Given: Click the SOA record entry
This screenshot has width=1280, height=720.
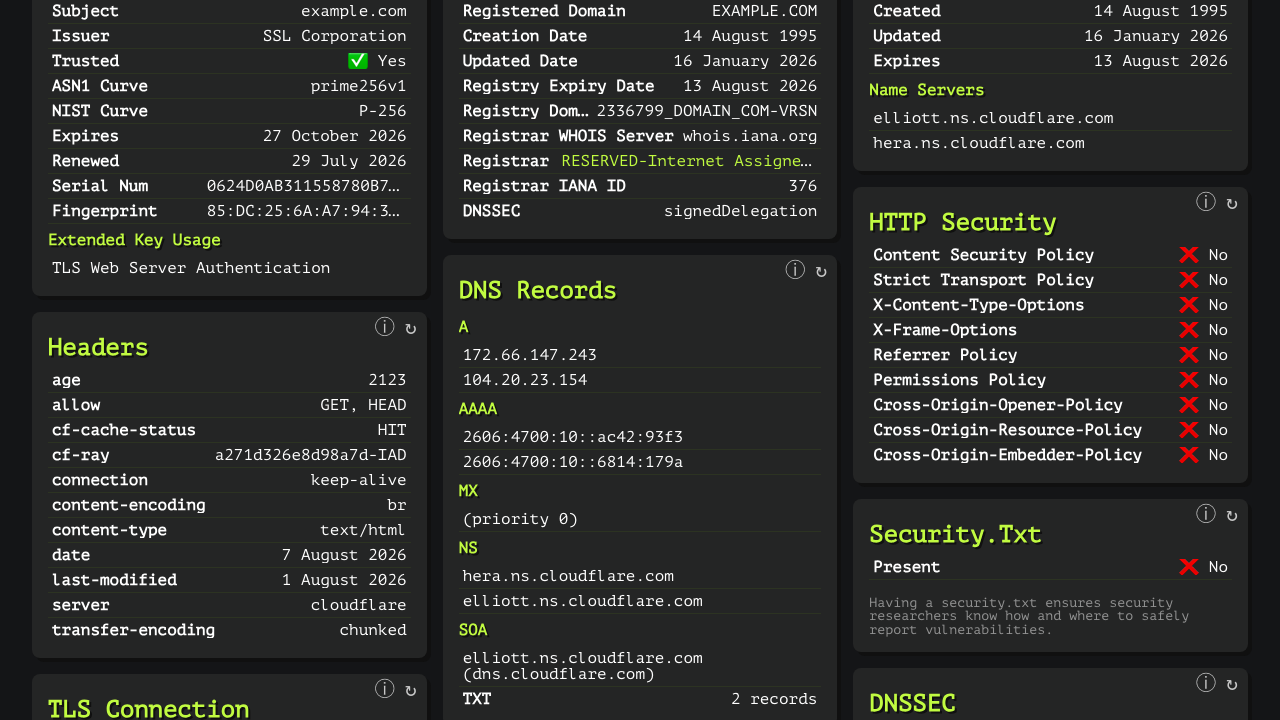Looking at the screenshot, I should point(583,666).
